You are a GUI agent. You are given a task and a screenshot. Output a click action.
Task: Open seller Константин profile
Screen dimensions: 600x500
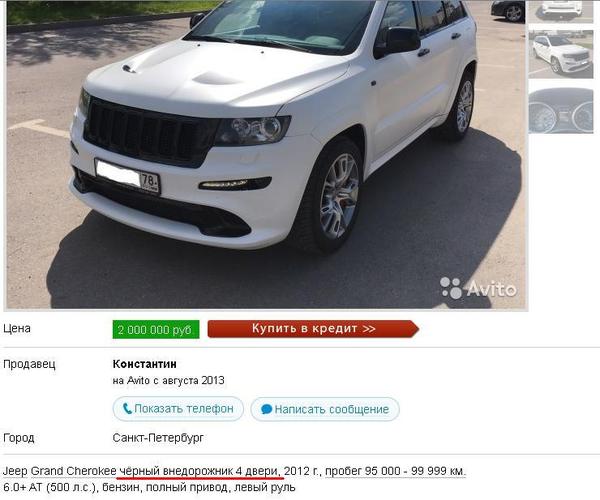point(145,364)
